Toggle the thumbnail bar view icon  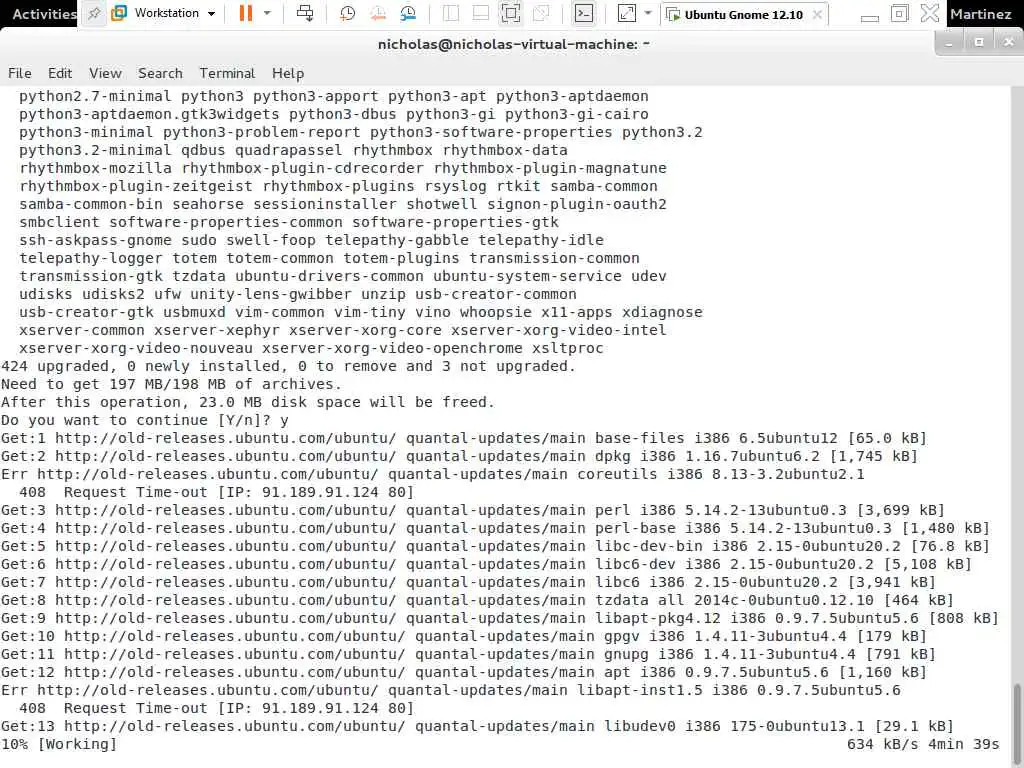point(481,13)
